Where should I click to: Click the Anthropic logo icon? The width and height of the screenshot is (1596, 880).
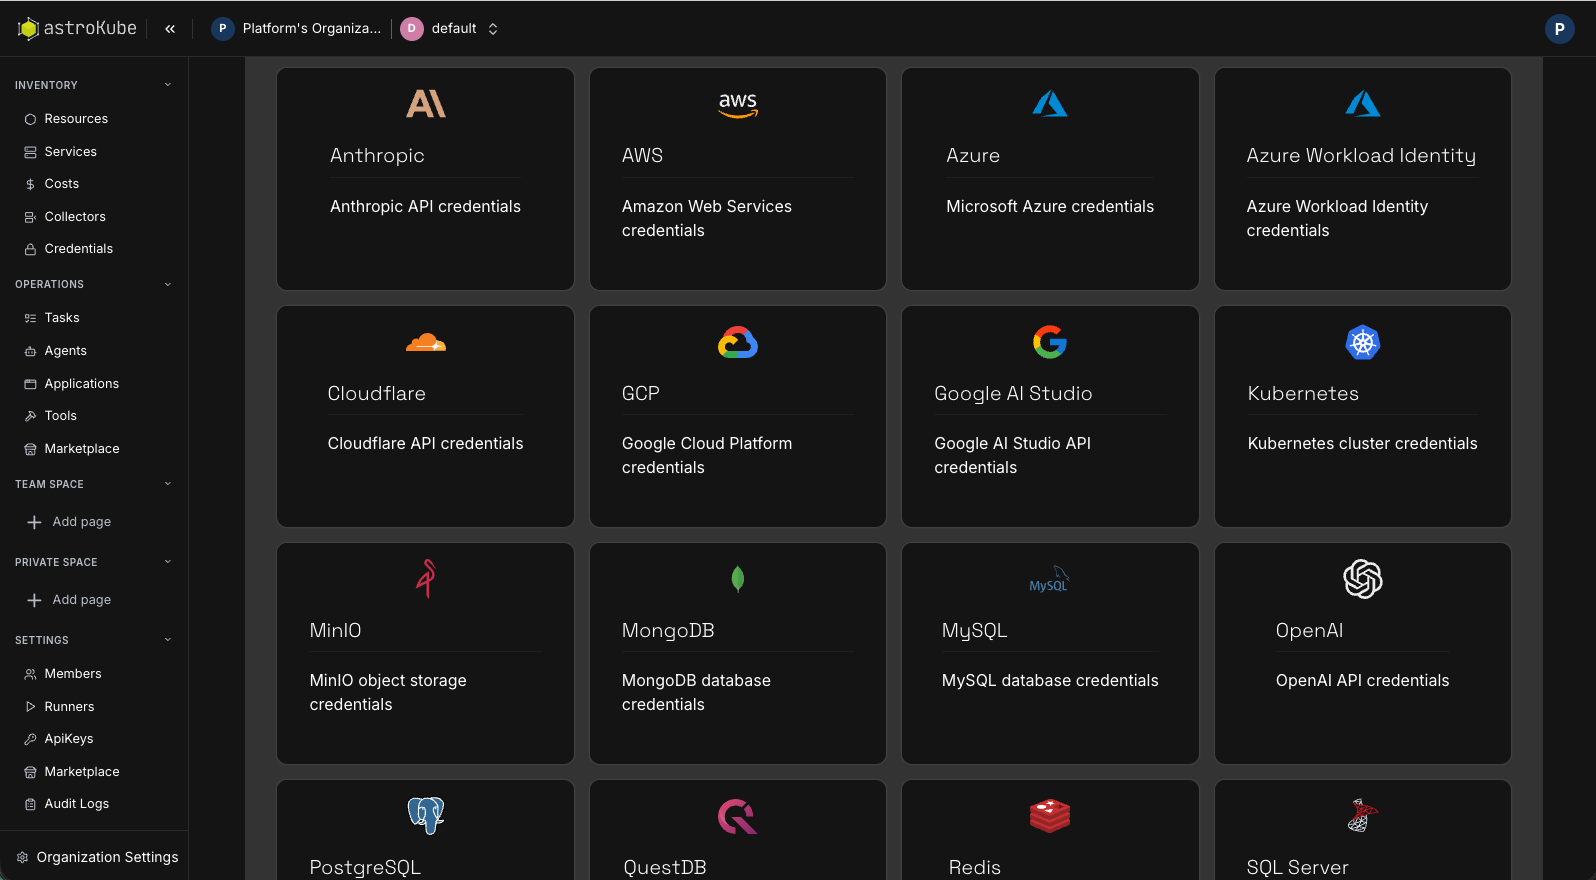click(x=426, y=104)
